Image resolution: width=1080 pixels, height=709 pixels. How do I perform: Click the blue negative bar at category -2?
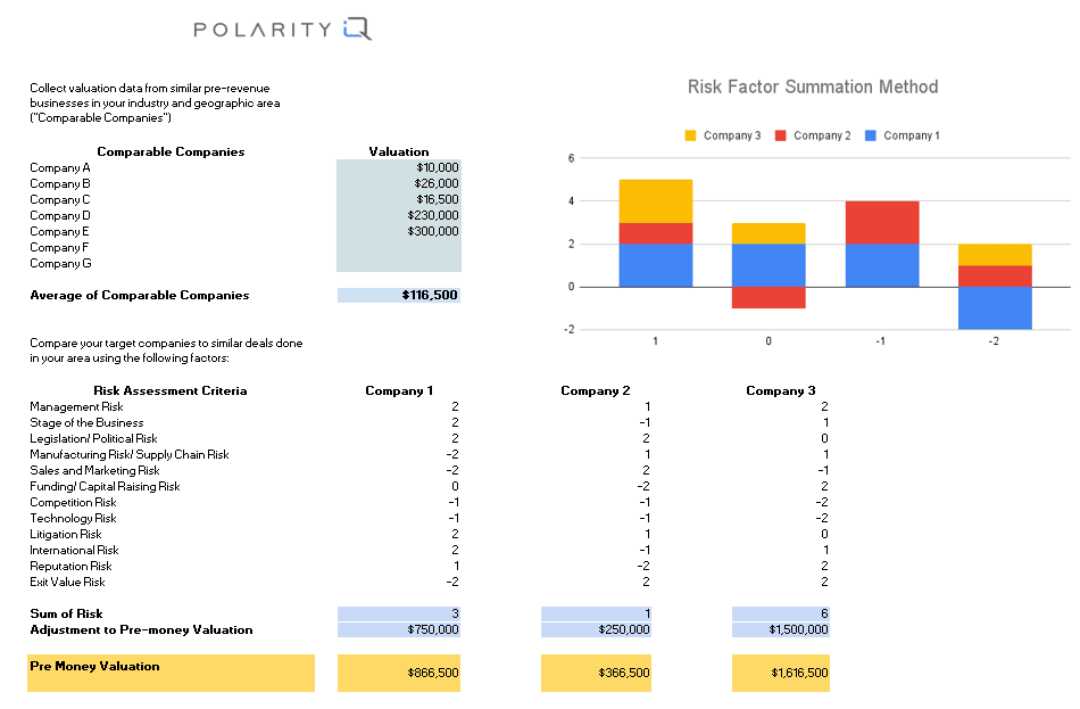(995, 308)
